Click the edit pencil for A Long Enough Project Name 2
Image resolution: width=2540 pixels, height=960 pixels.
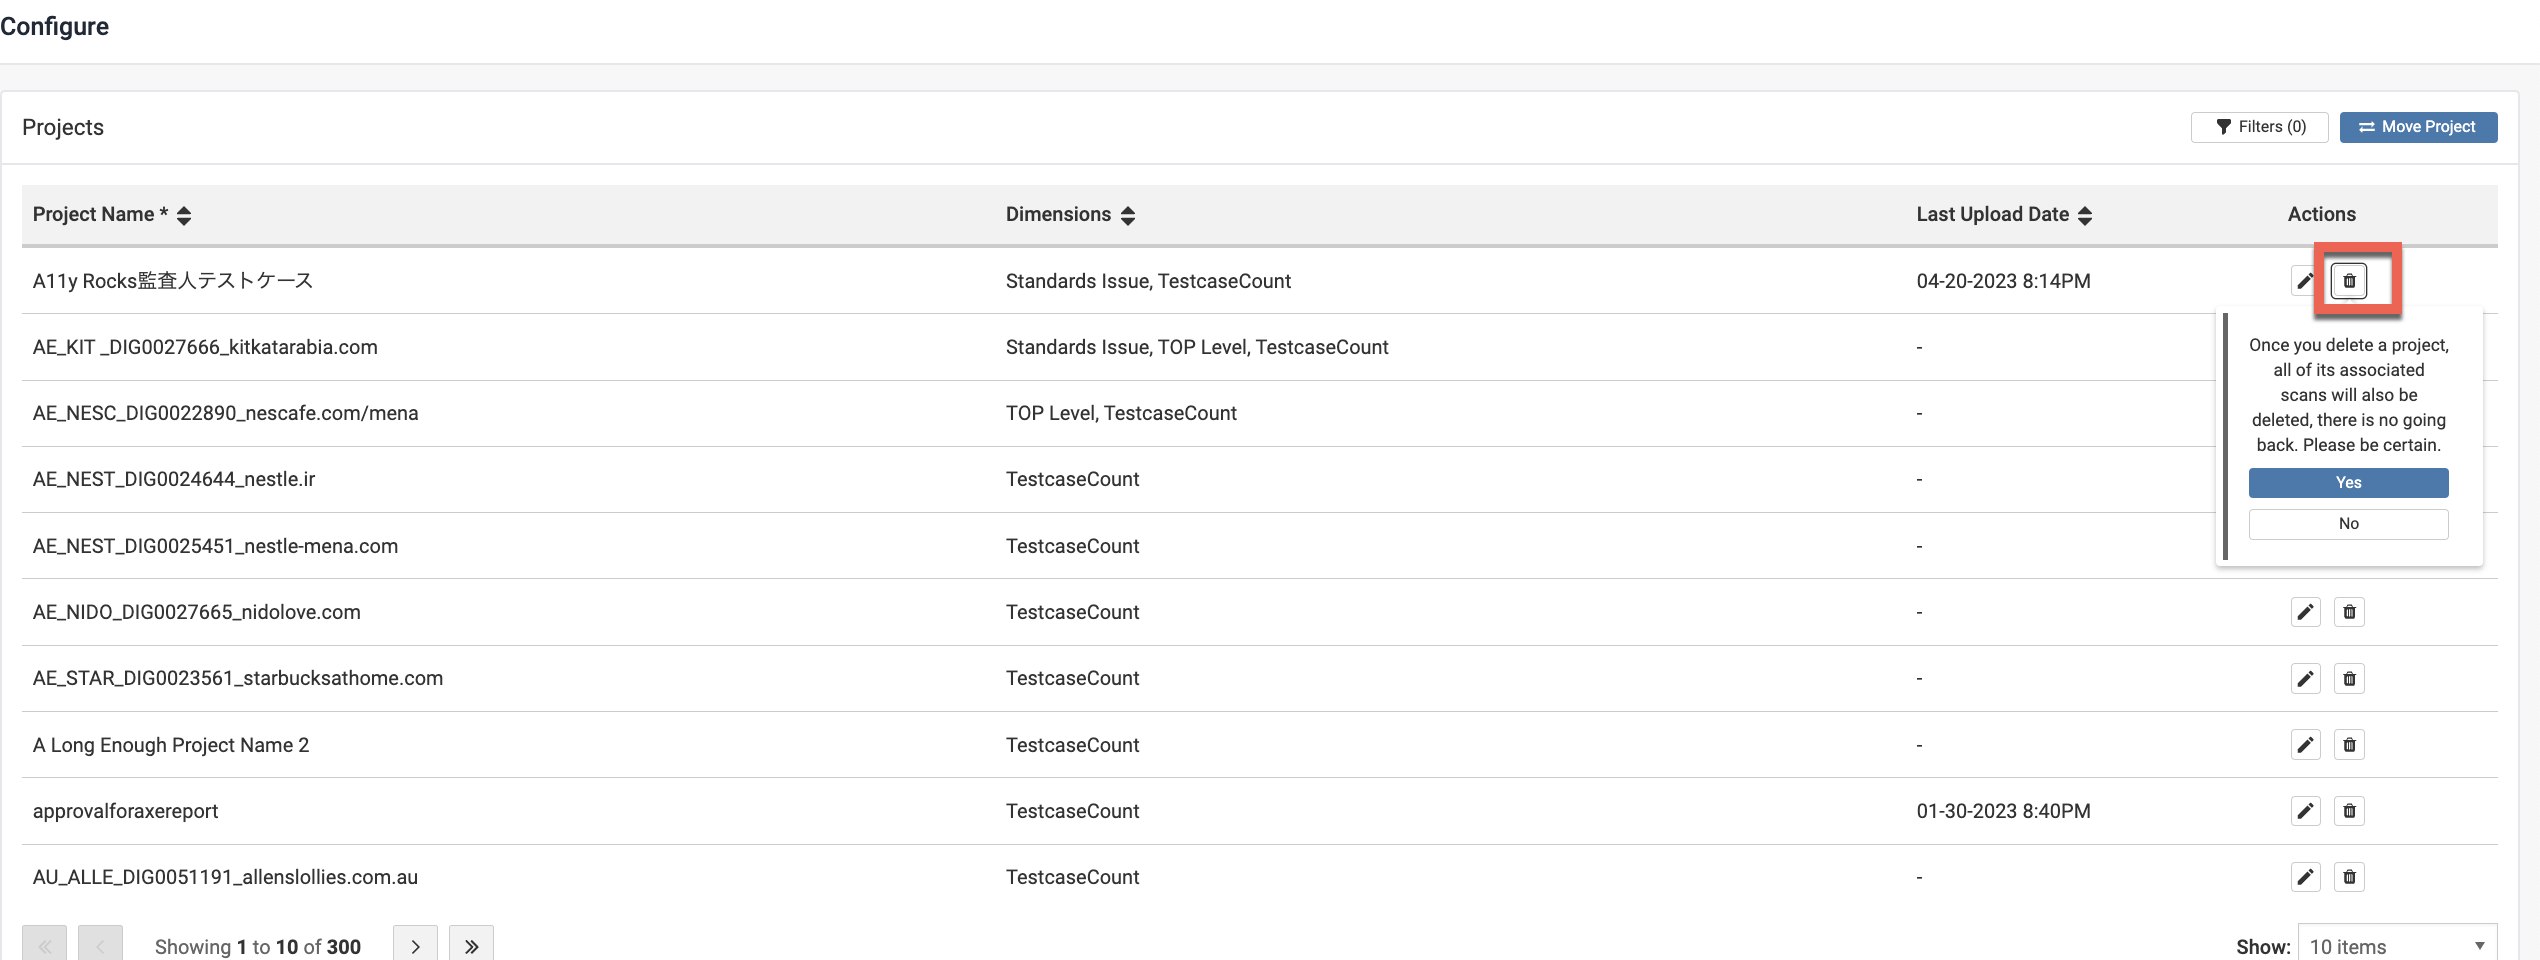(x=2306, y=745)
